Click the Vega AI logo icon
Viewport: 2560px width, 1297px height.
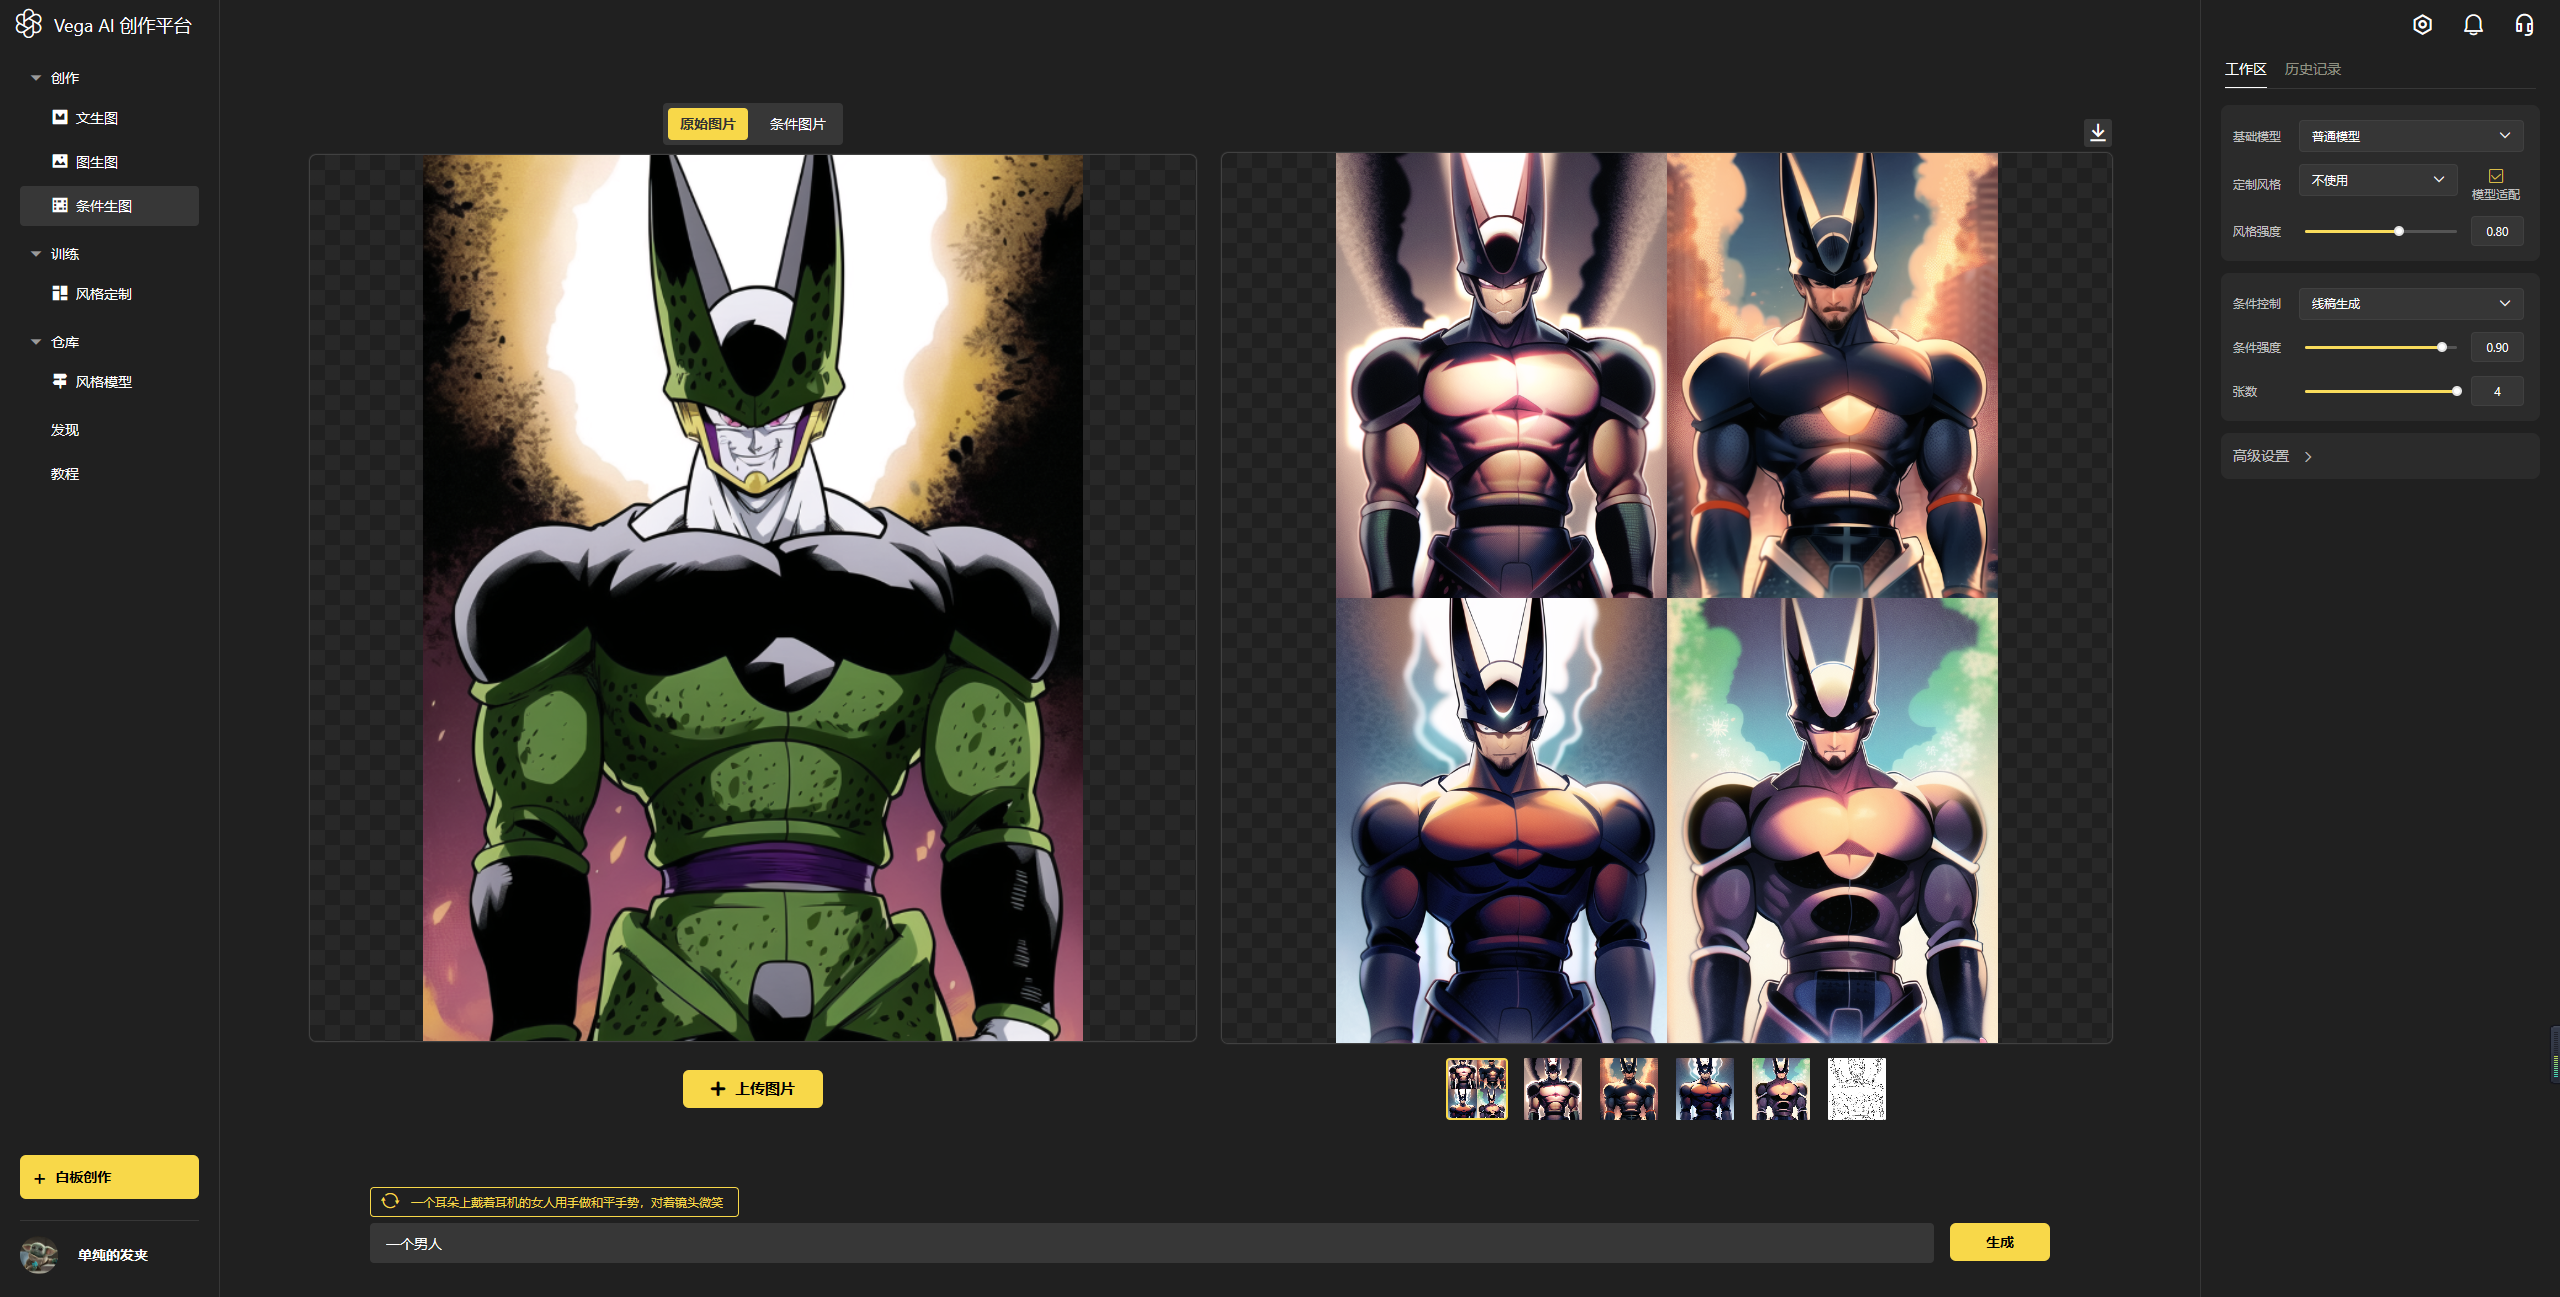(x=29, y=24)
